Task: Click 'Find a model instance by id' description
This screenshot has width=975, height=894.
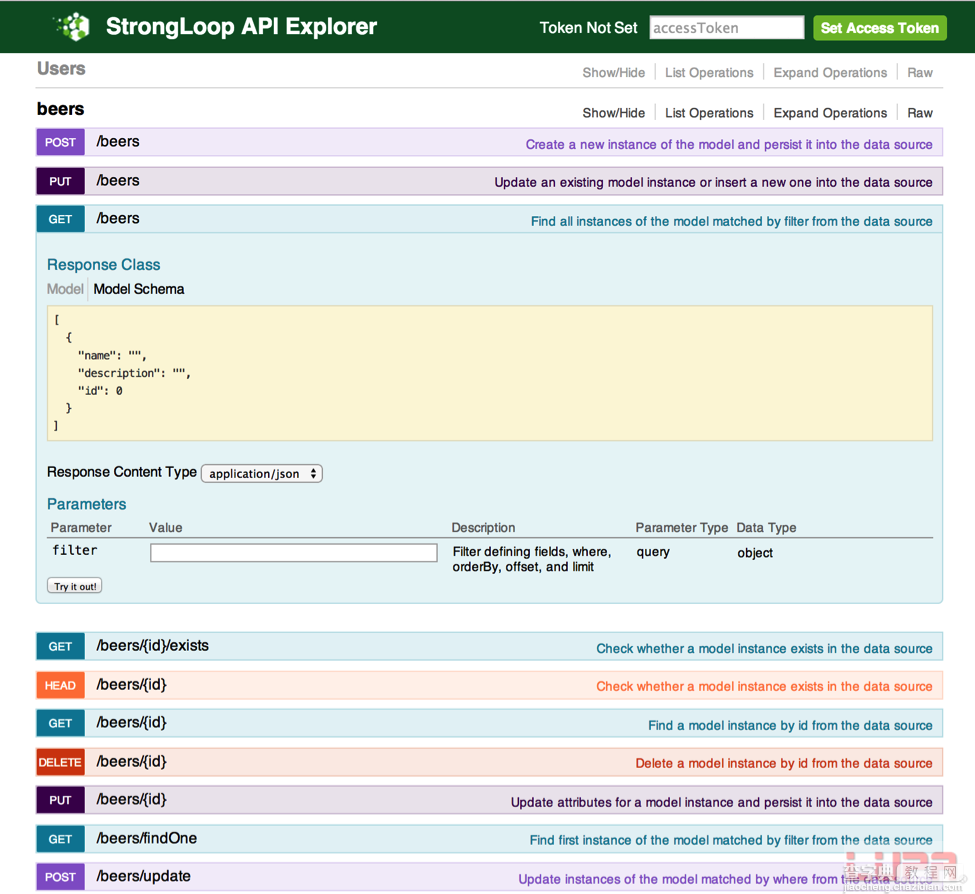Action: [x=790, y=726]
